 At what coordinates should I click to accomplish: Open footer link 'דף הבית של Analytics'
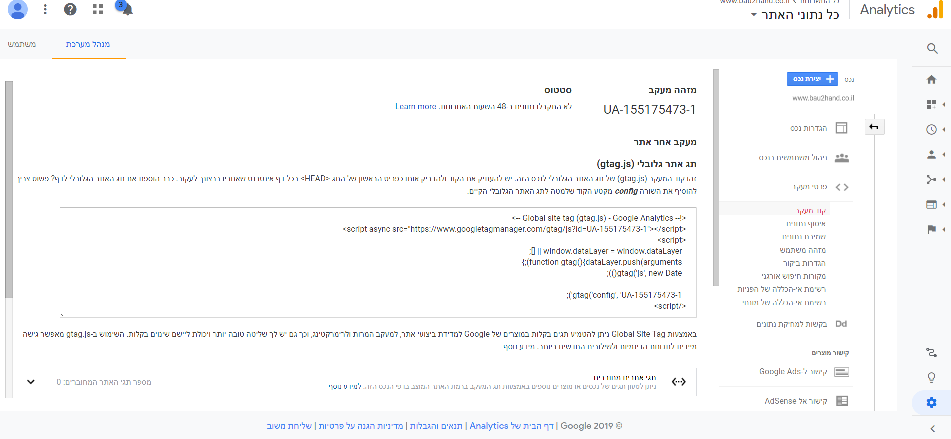pos(511,426)
